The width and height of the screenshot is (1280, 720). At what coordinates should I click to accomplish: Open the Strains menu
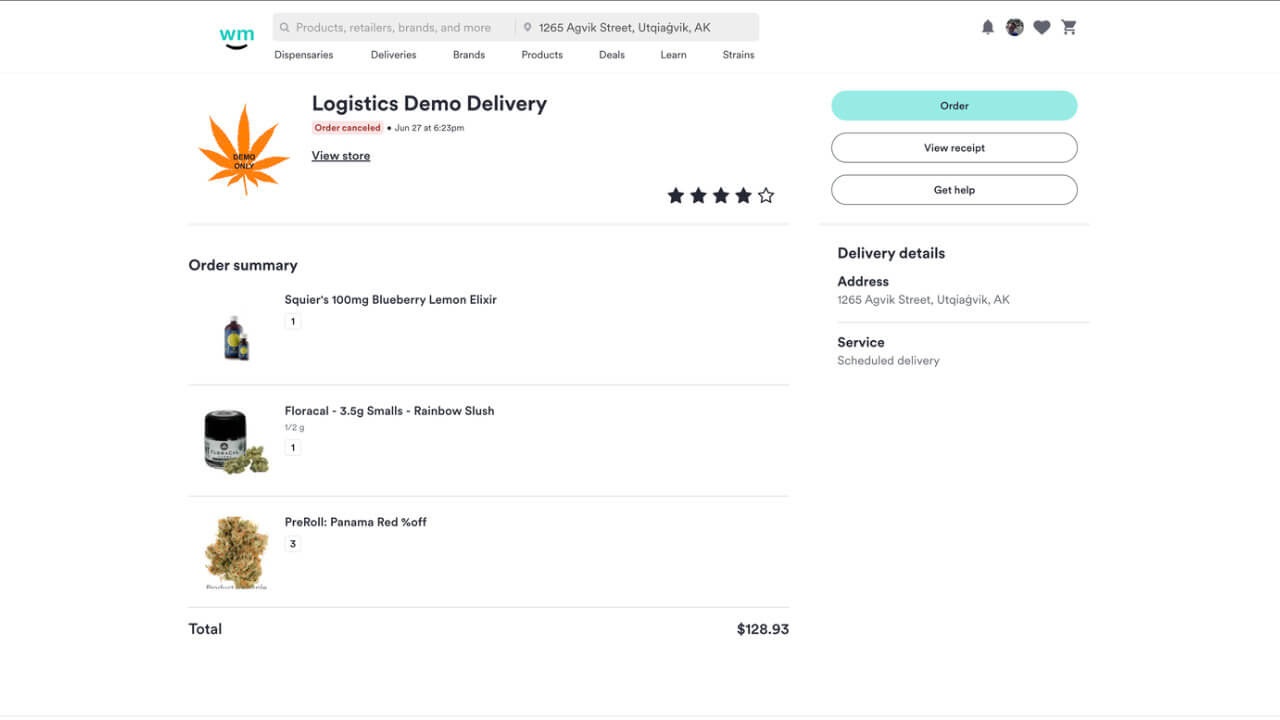tap(738, 55)
